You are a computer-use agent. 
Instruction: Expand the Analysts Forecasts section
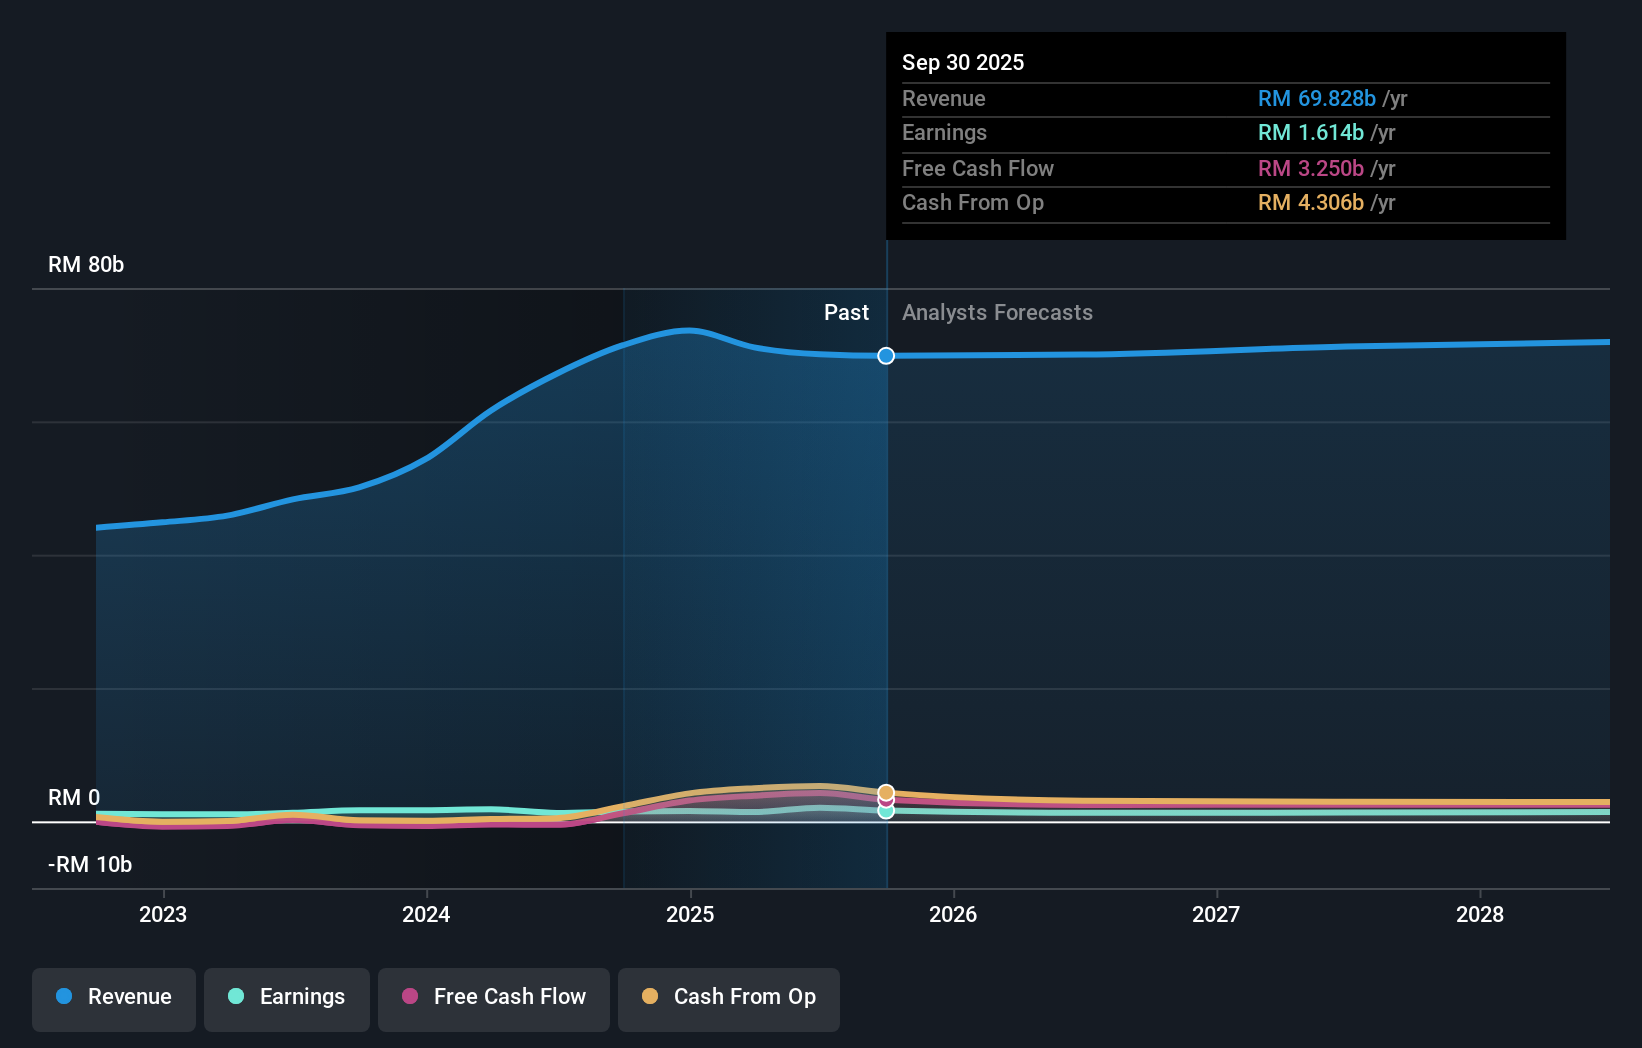point(996,312)
